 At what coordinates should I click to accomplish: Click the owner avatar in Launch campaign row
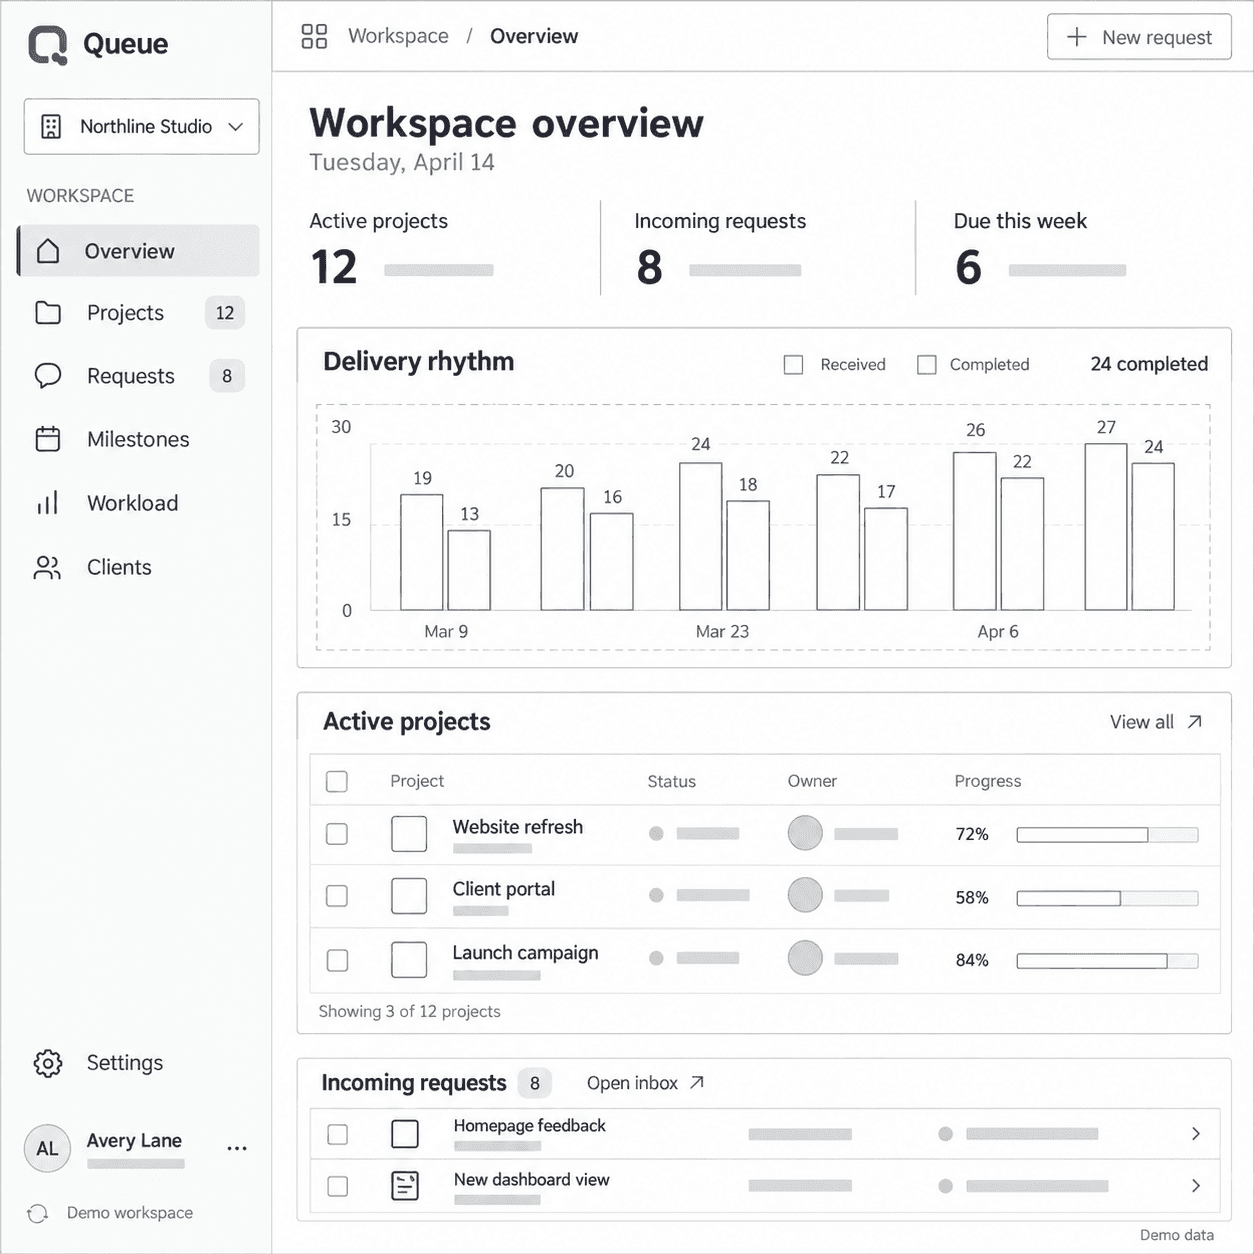(x=805, y=958)
